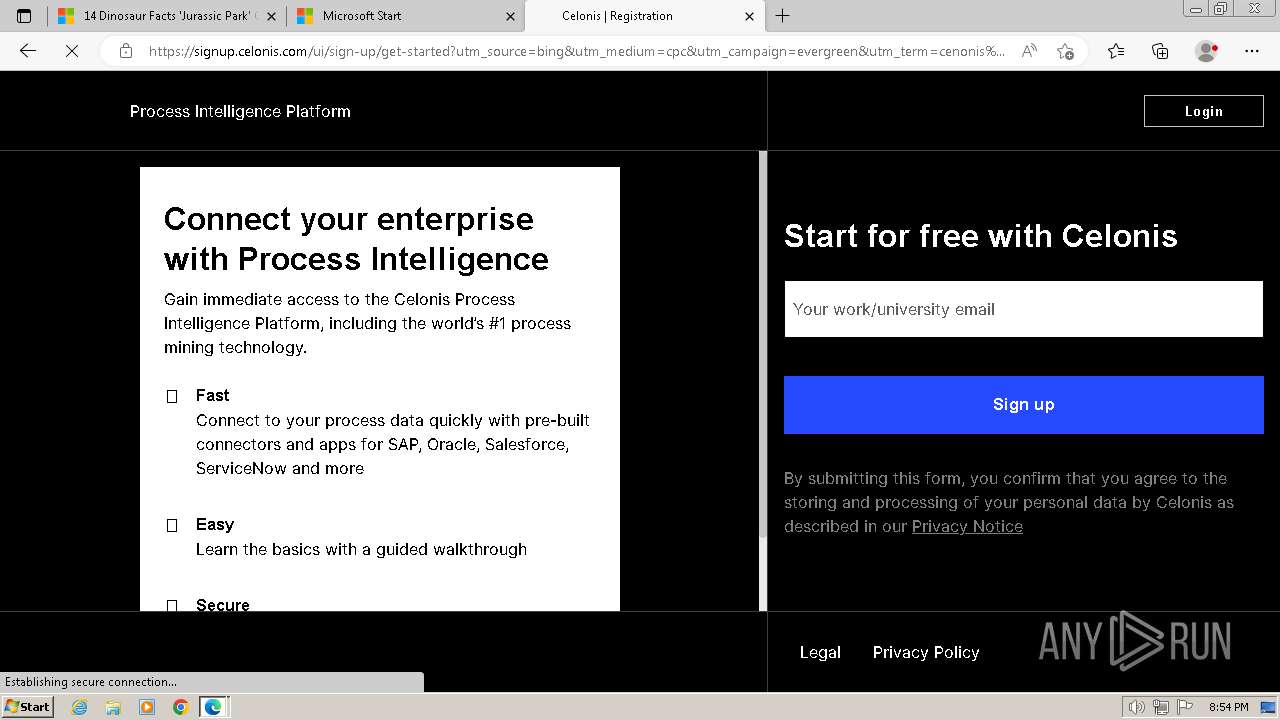The width and height of the screenshot is (1280, 720).
Task: Click the bullet icon beside Easy
Action: click(x=172, y=526)
